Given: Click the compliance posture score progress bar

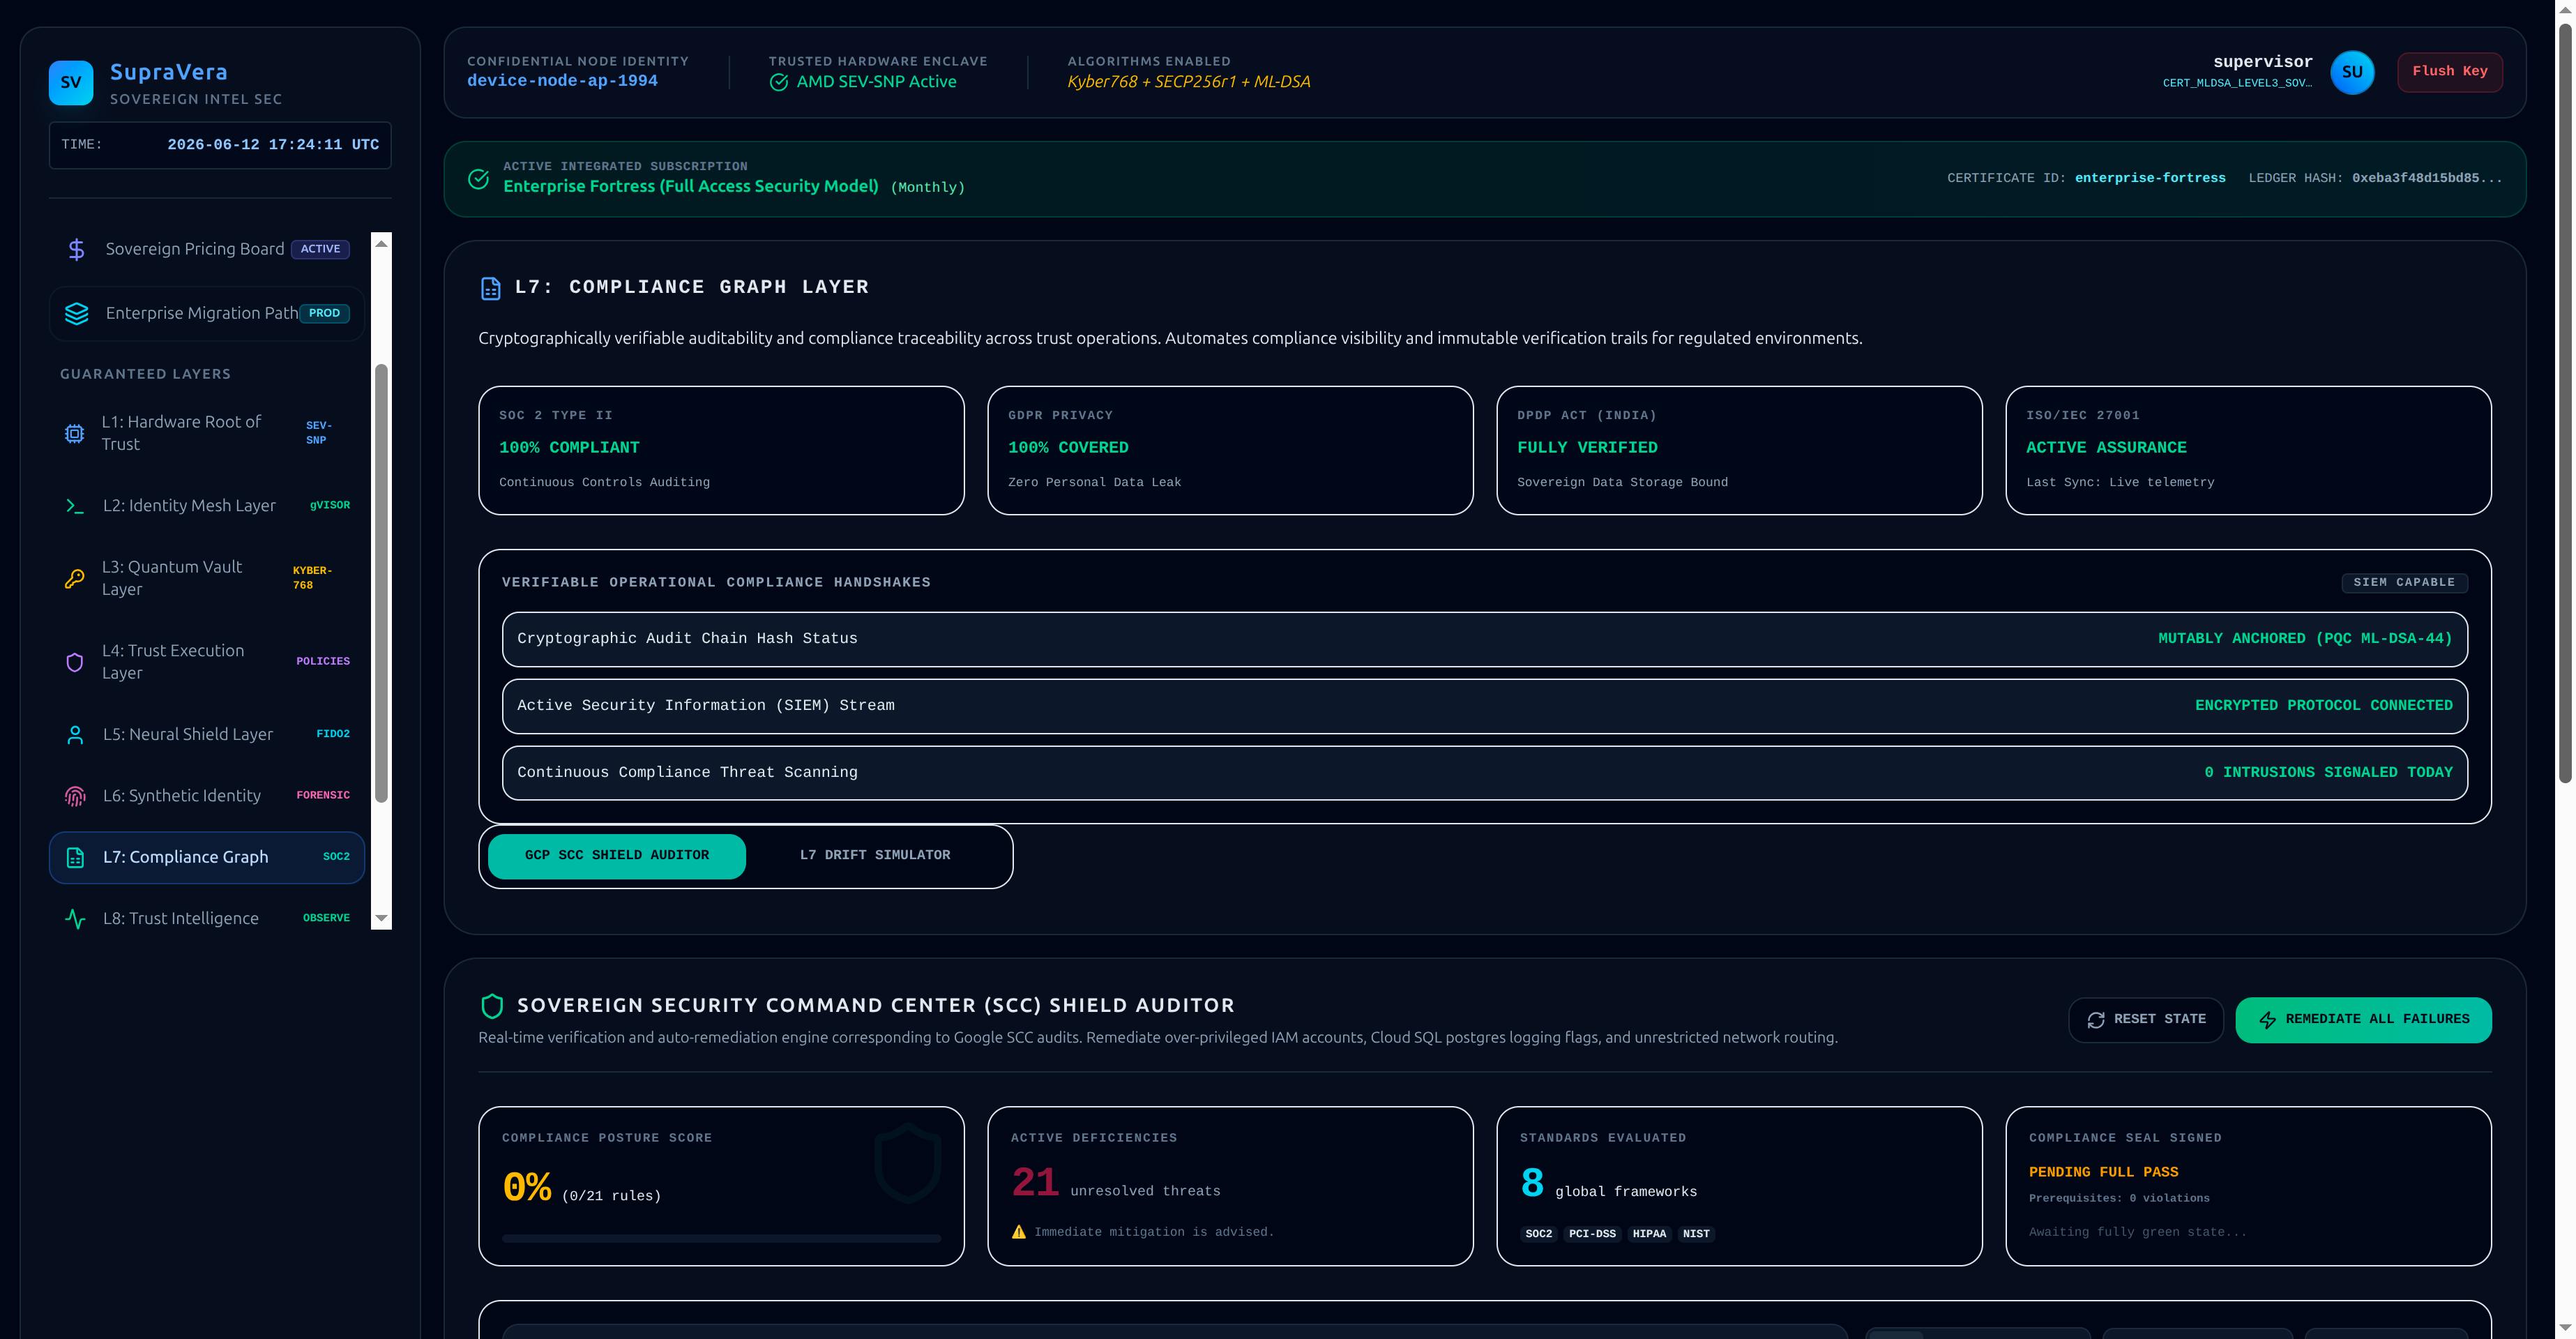Looking at the screenshot, I should [721, 1239].
